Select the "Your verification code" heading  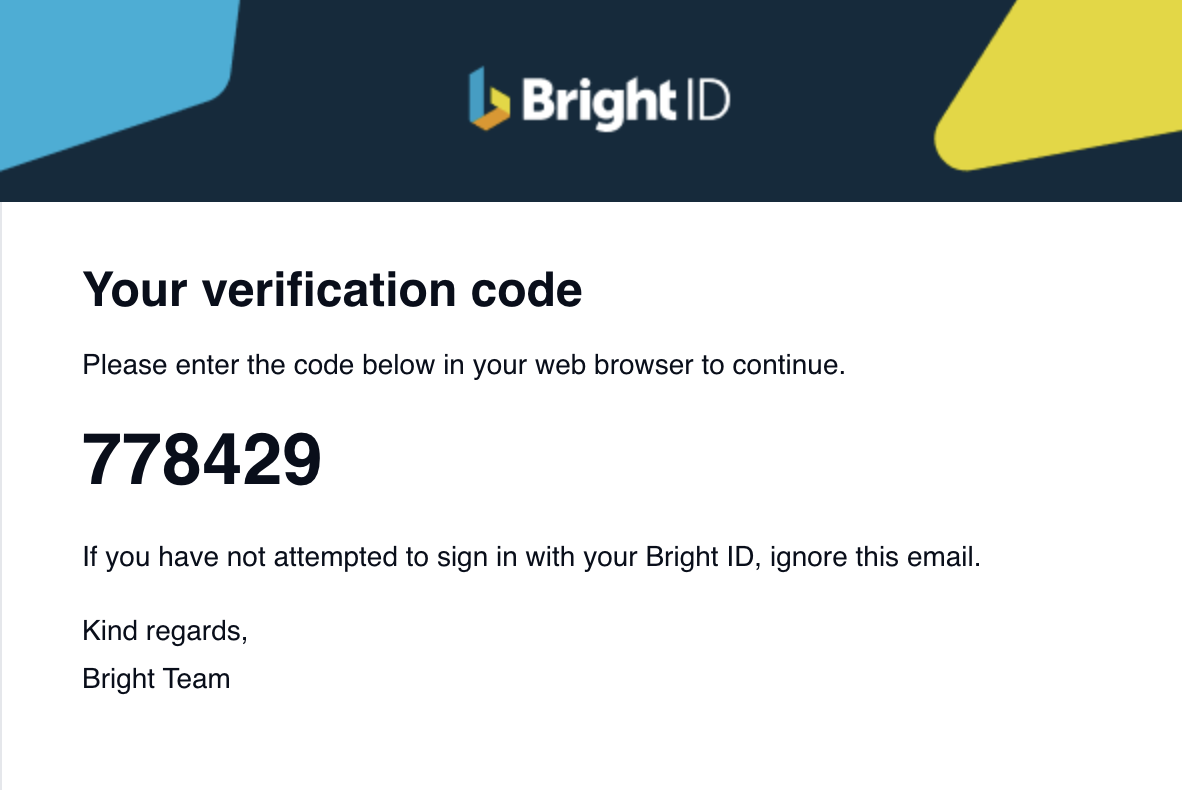pyautogui.click(x=332, y=290)
